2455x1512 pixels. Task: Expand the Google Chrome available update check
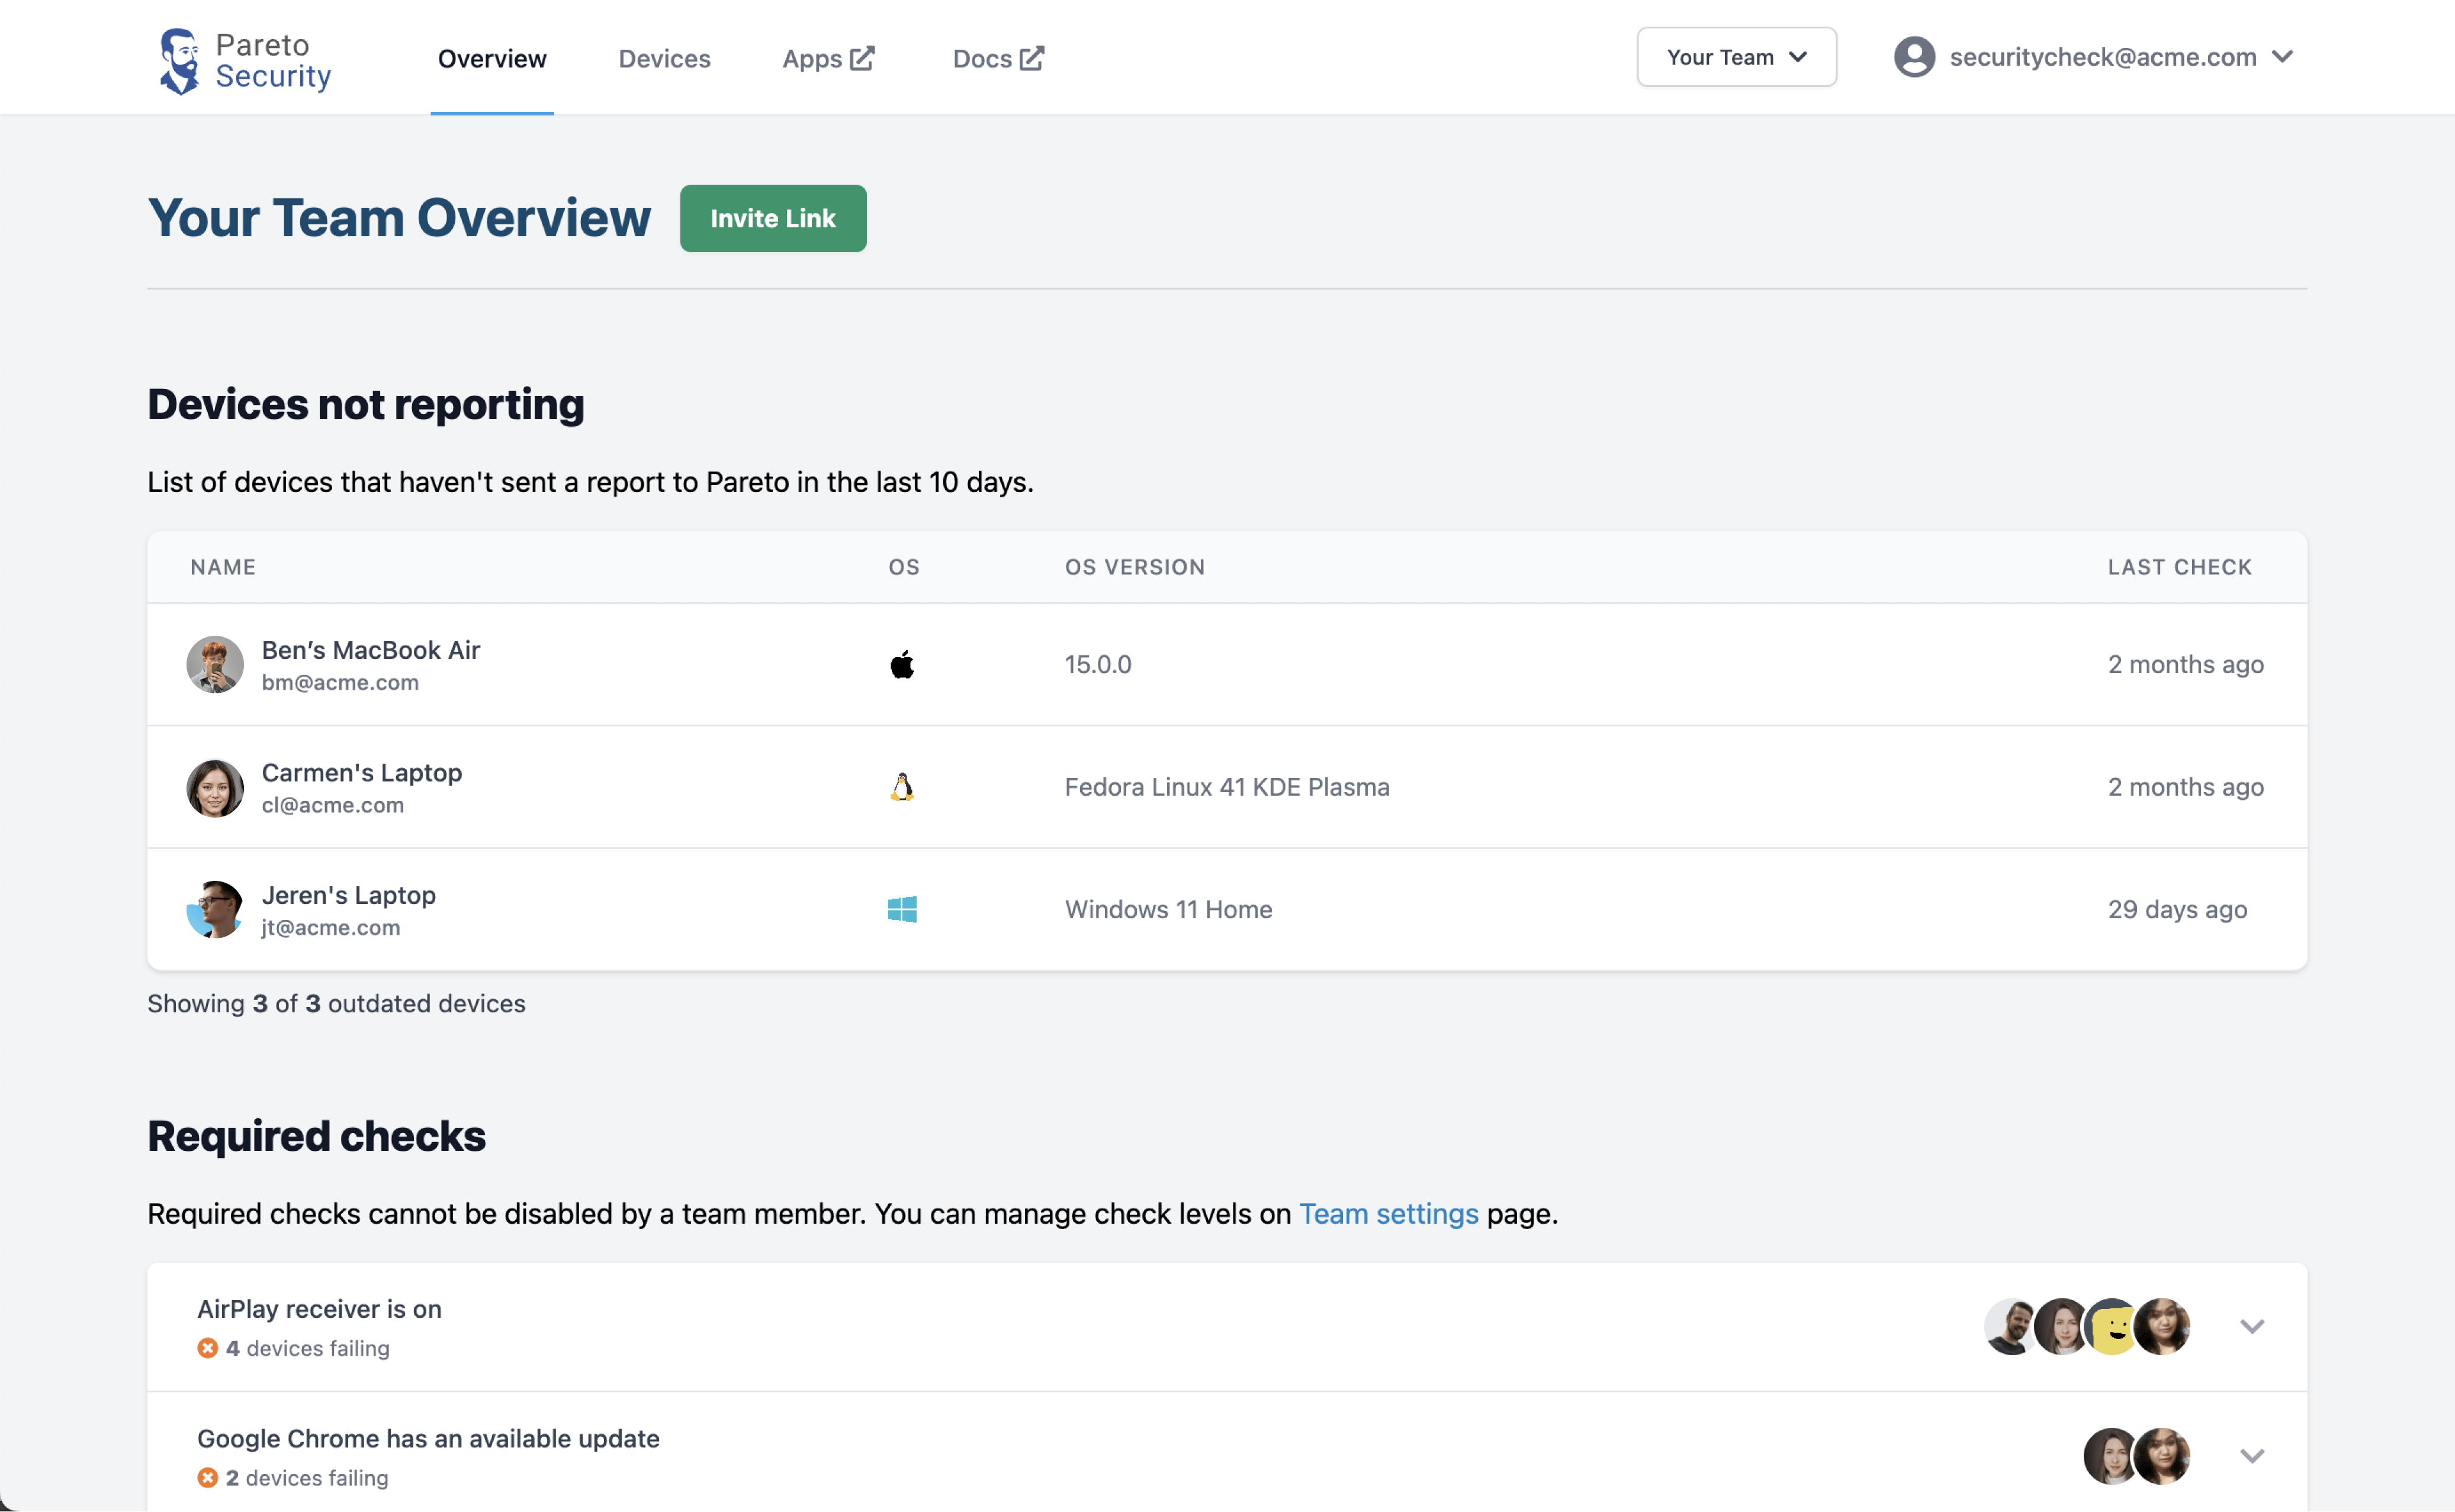tap(2251, 1456)
